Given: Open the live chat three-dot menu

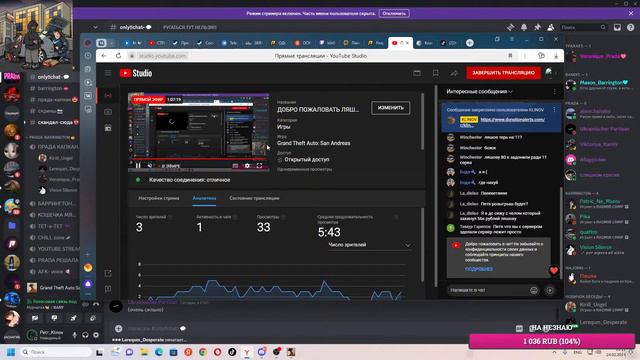Looking at the screenshot, I should 554,92.
